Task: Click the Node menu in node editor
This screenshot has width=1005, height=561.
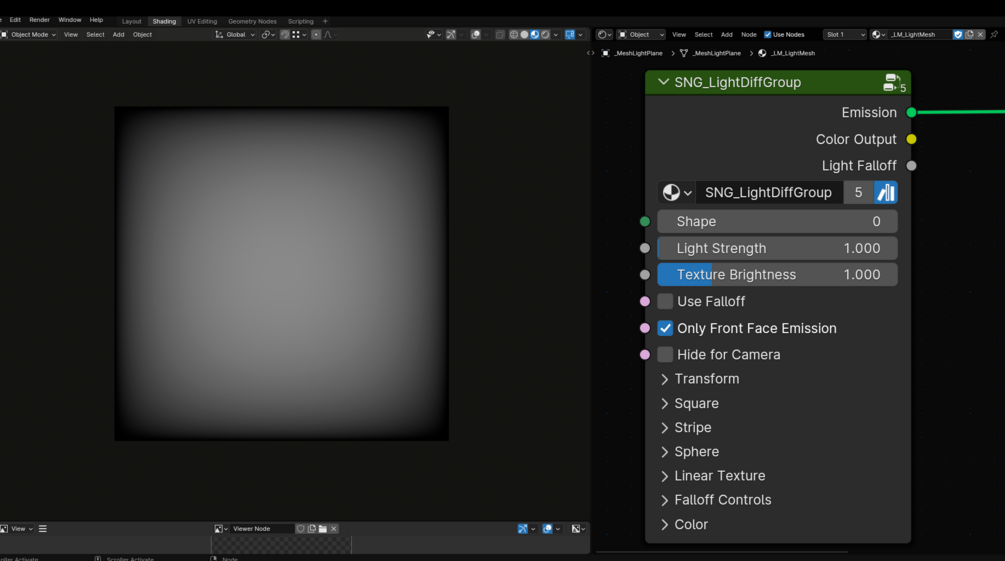Action: [x=749, y=35]
